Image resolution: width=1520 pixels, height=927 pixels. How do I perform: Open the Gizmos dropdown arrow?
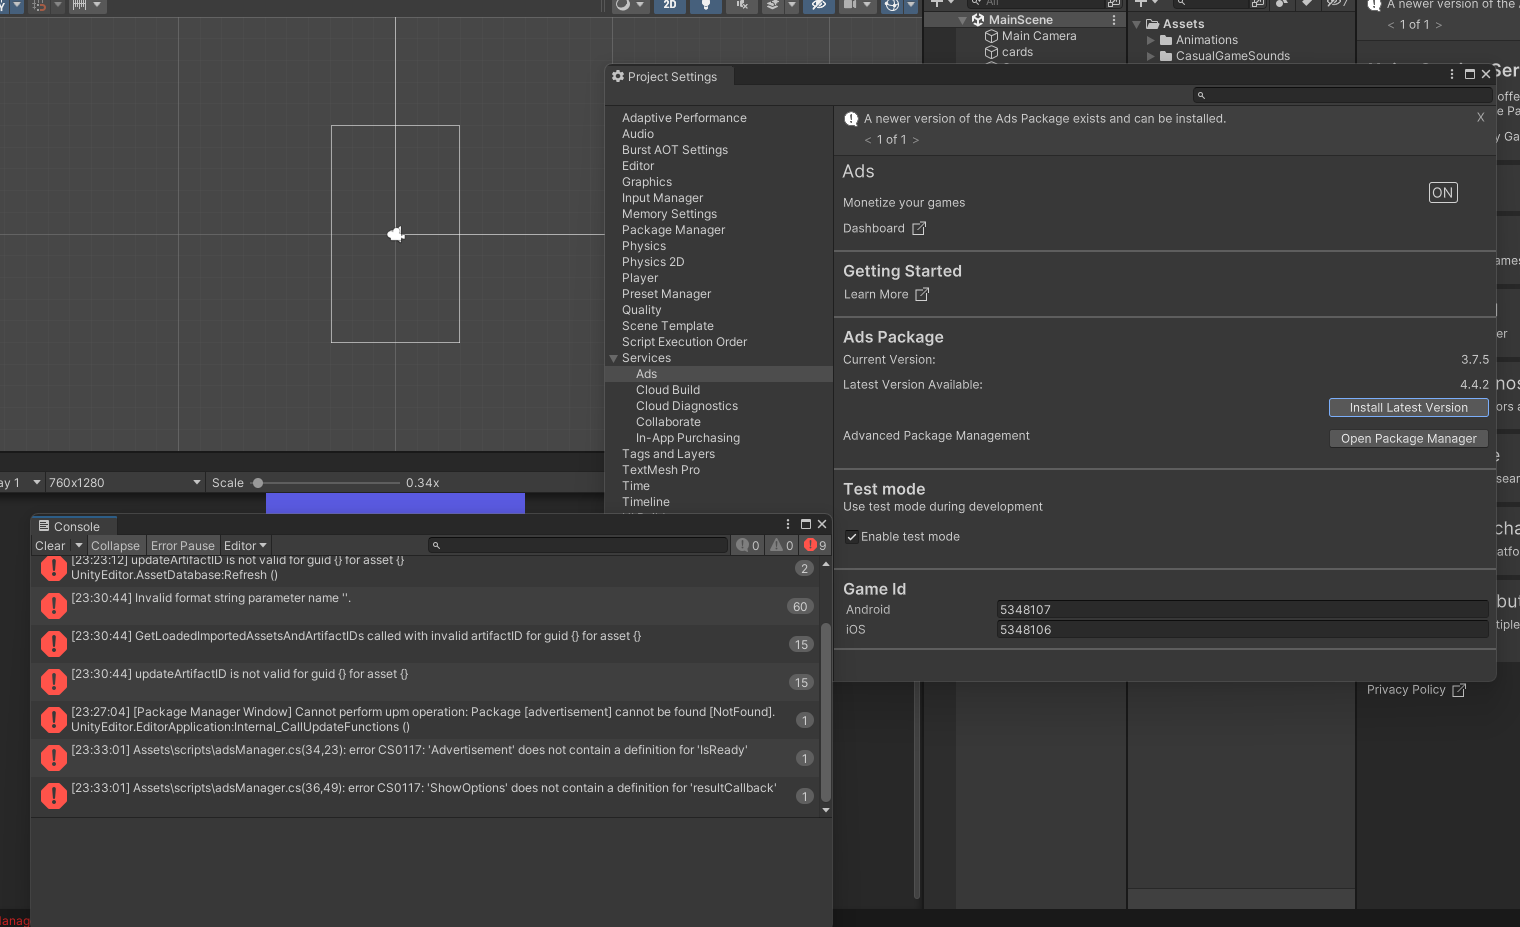coord(911,5)
